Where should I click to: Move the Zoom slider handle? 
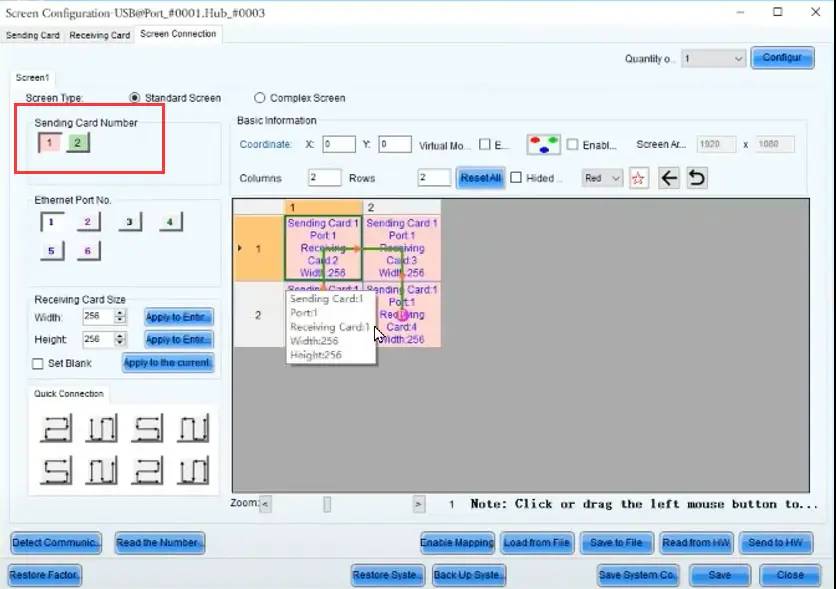[x=327, y=504]
